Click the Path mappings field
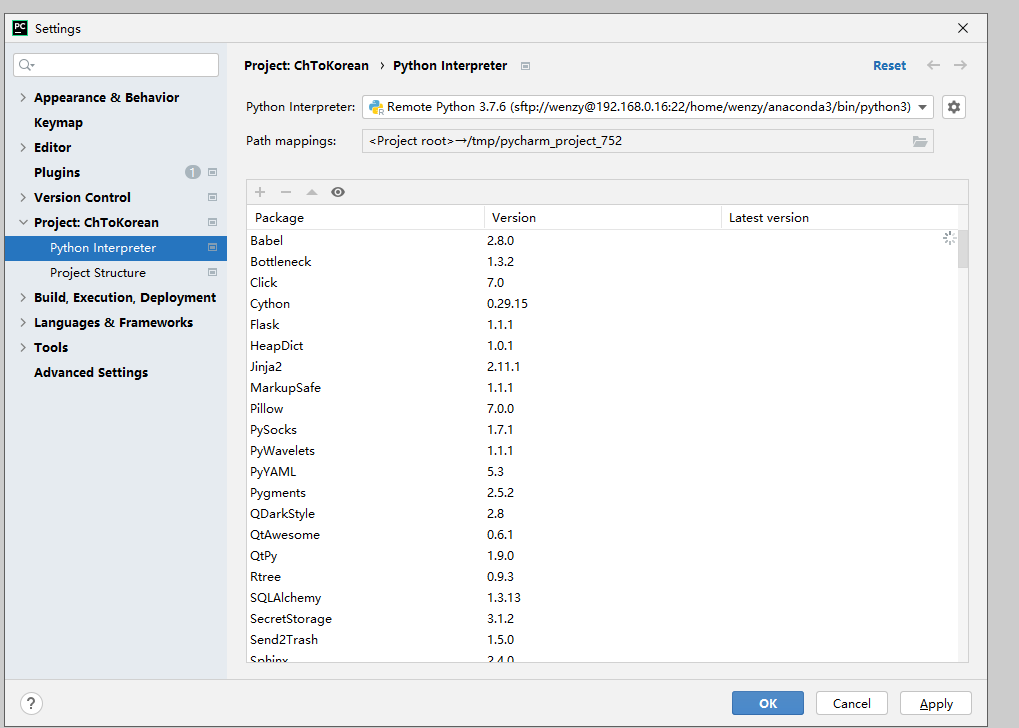 point(647,141)
